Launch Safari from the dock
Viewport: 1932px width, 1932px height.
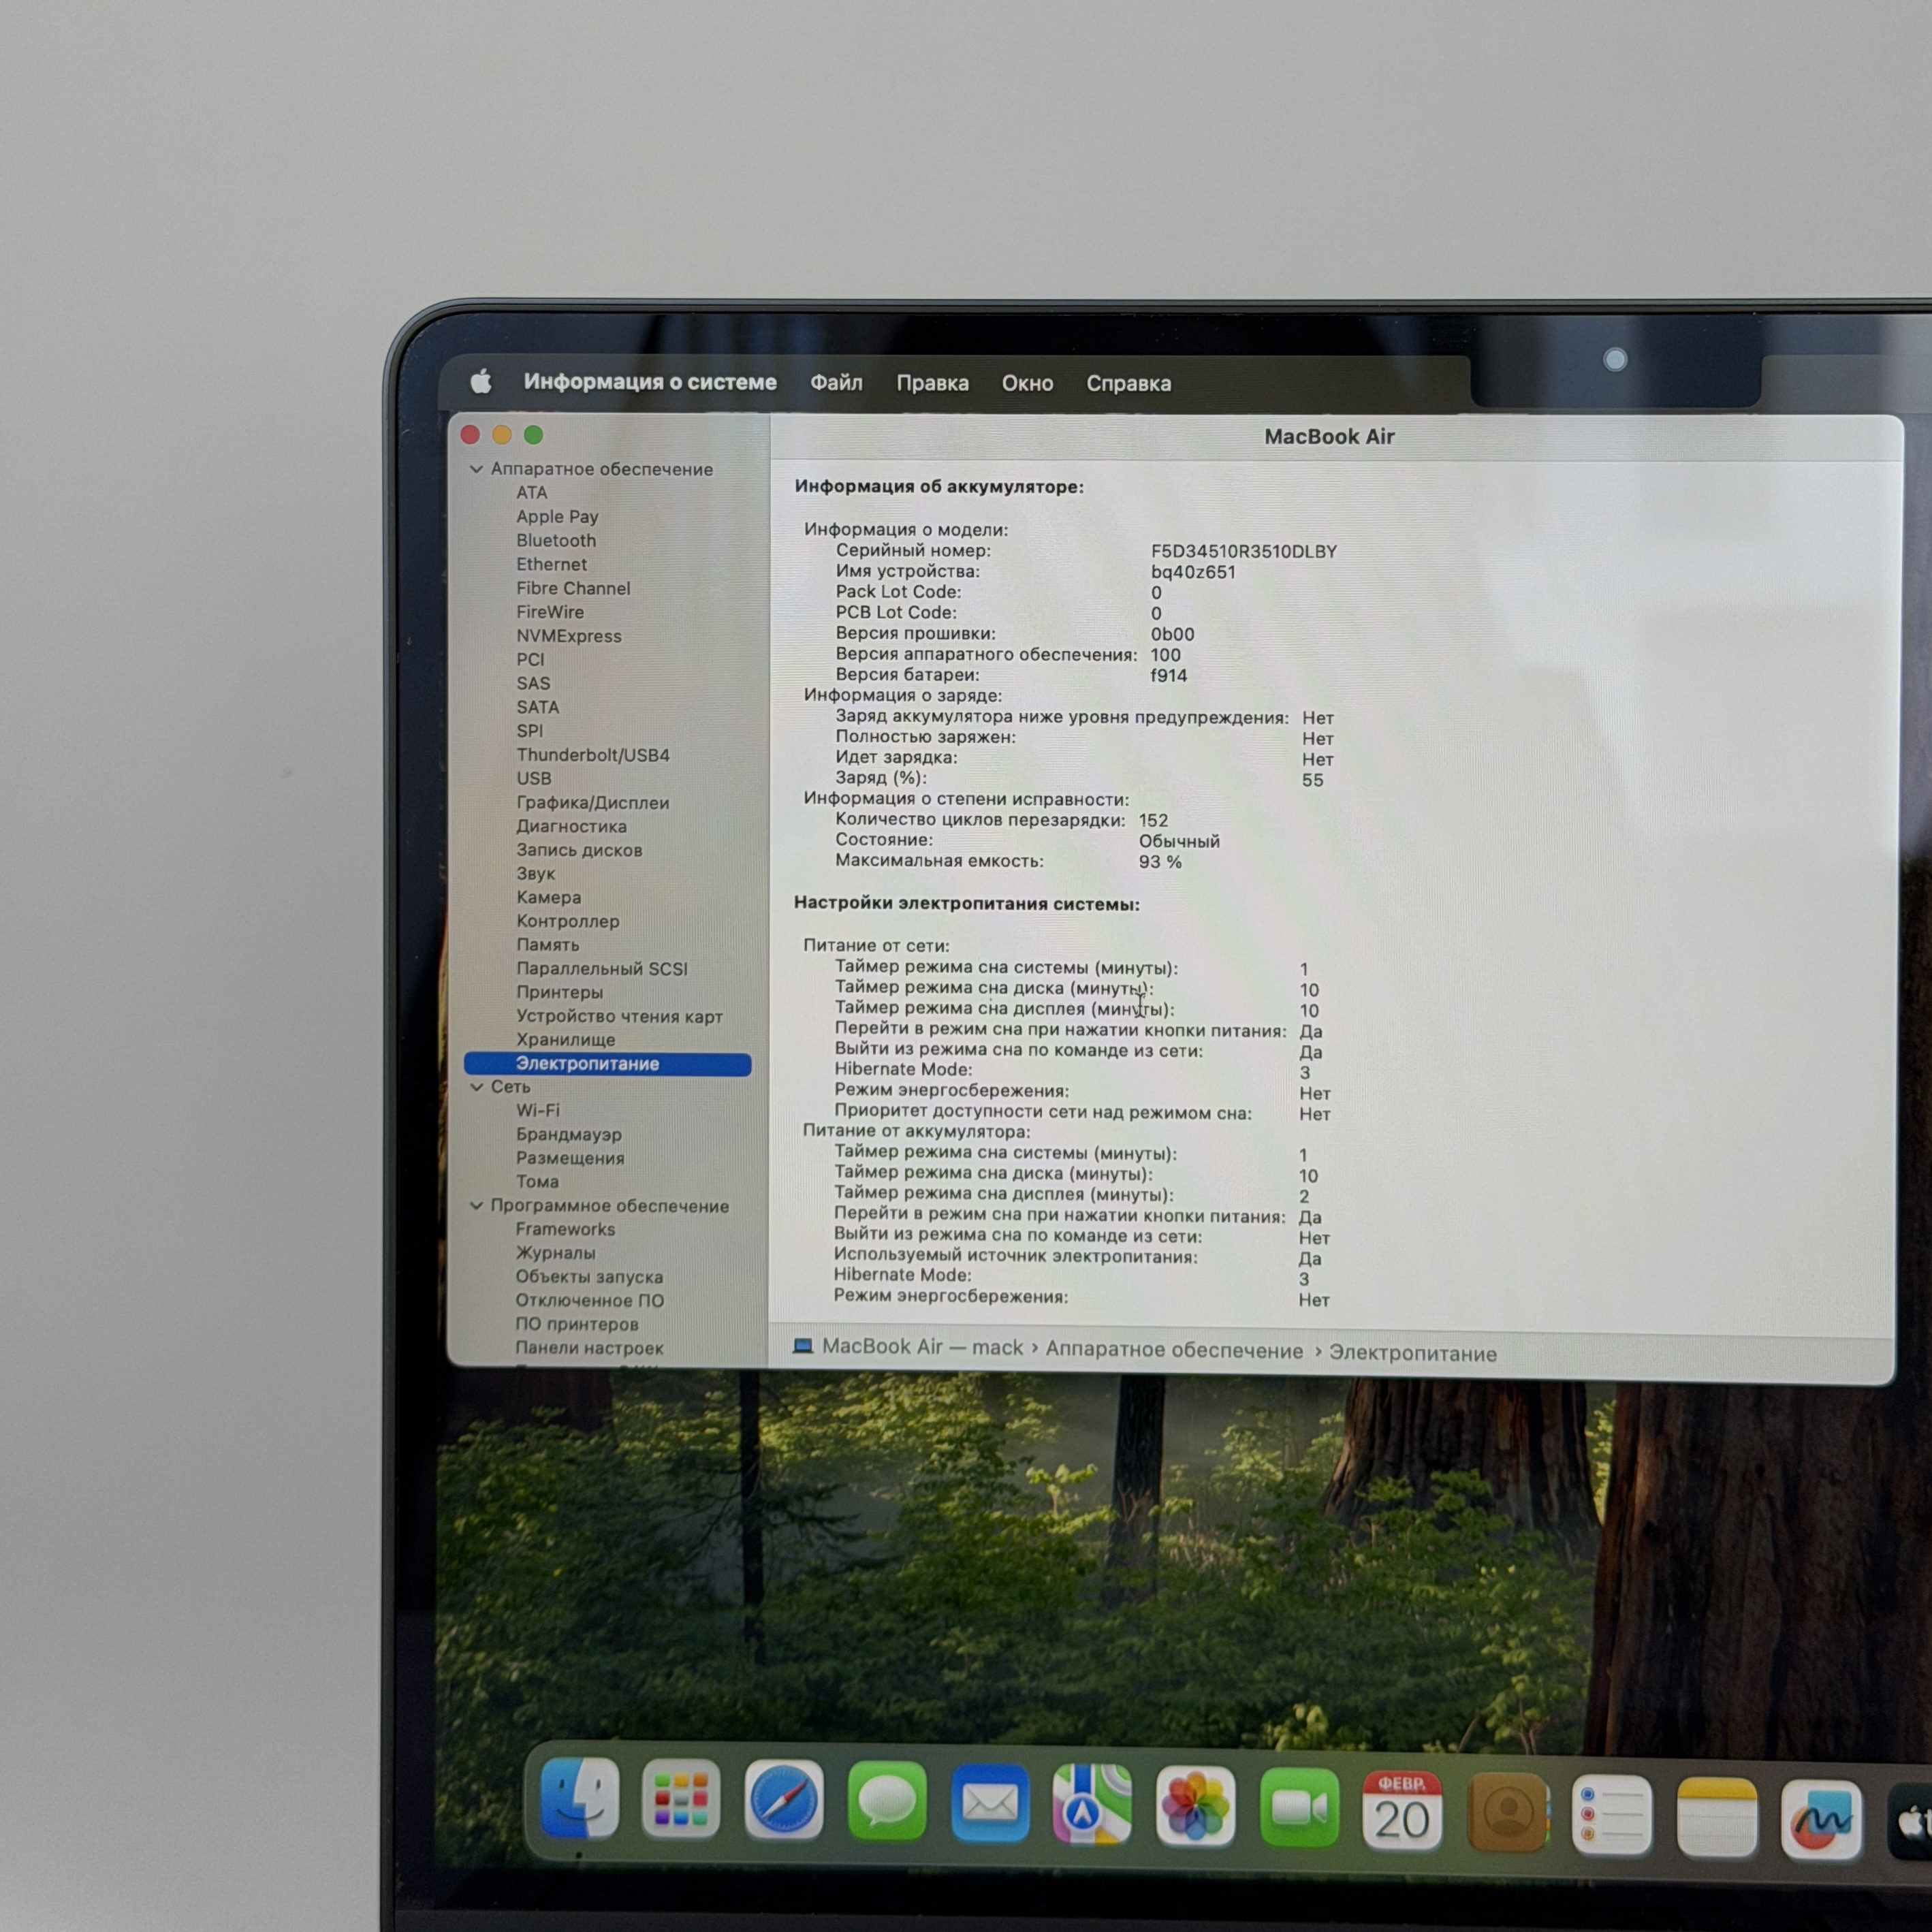coord(784,1800)
